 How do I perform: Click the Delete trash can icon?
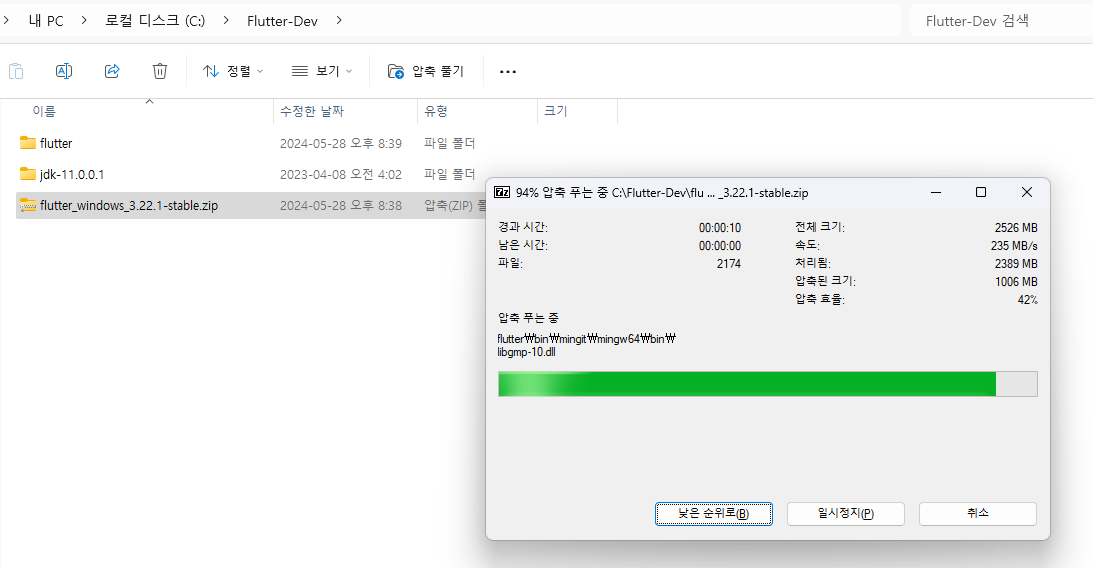pos(160,71)
